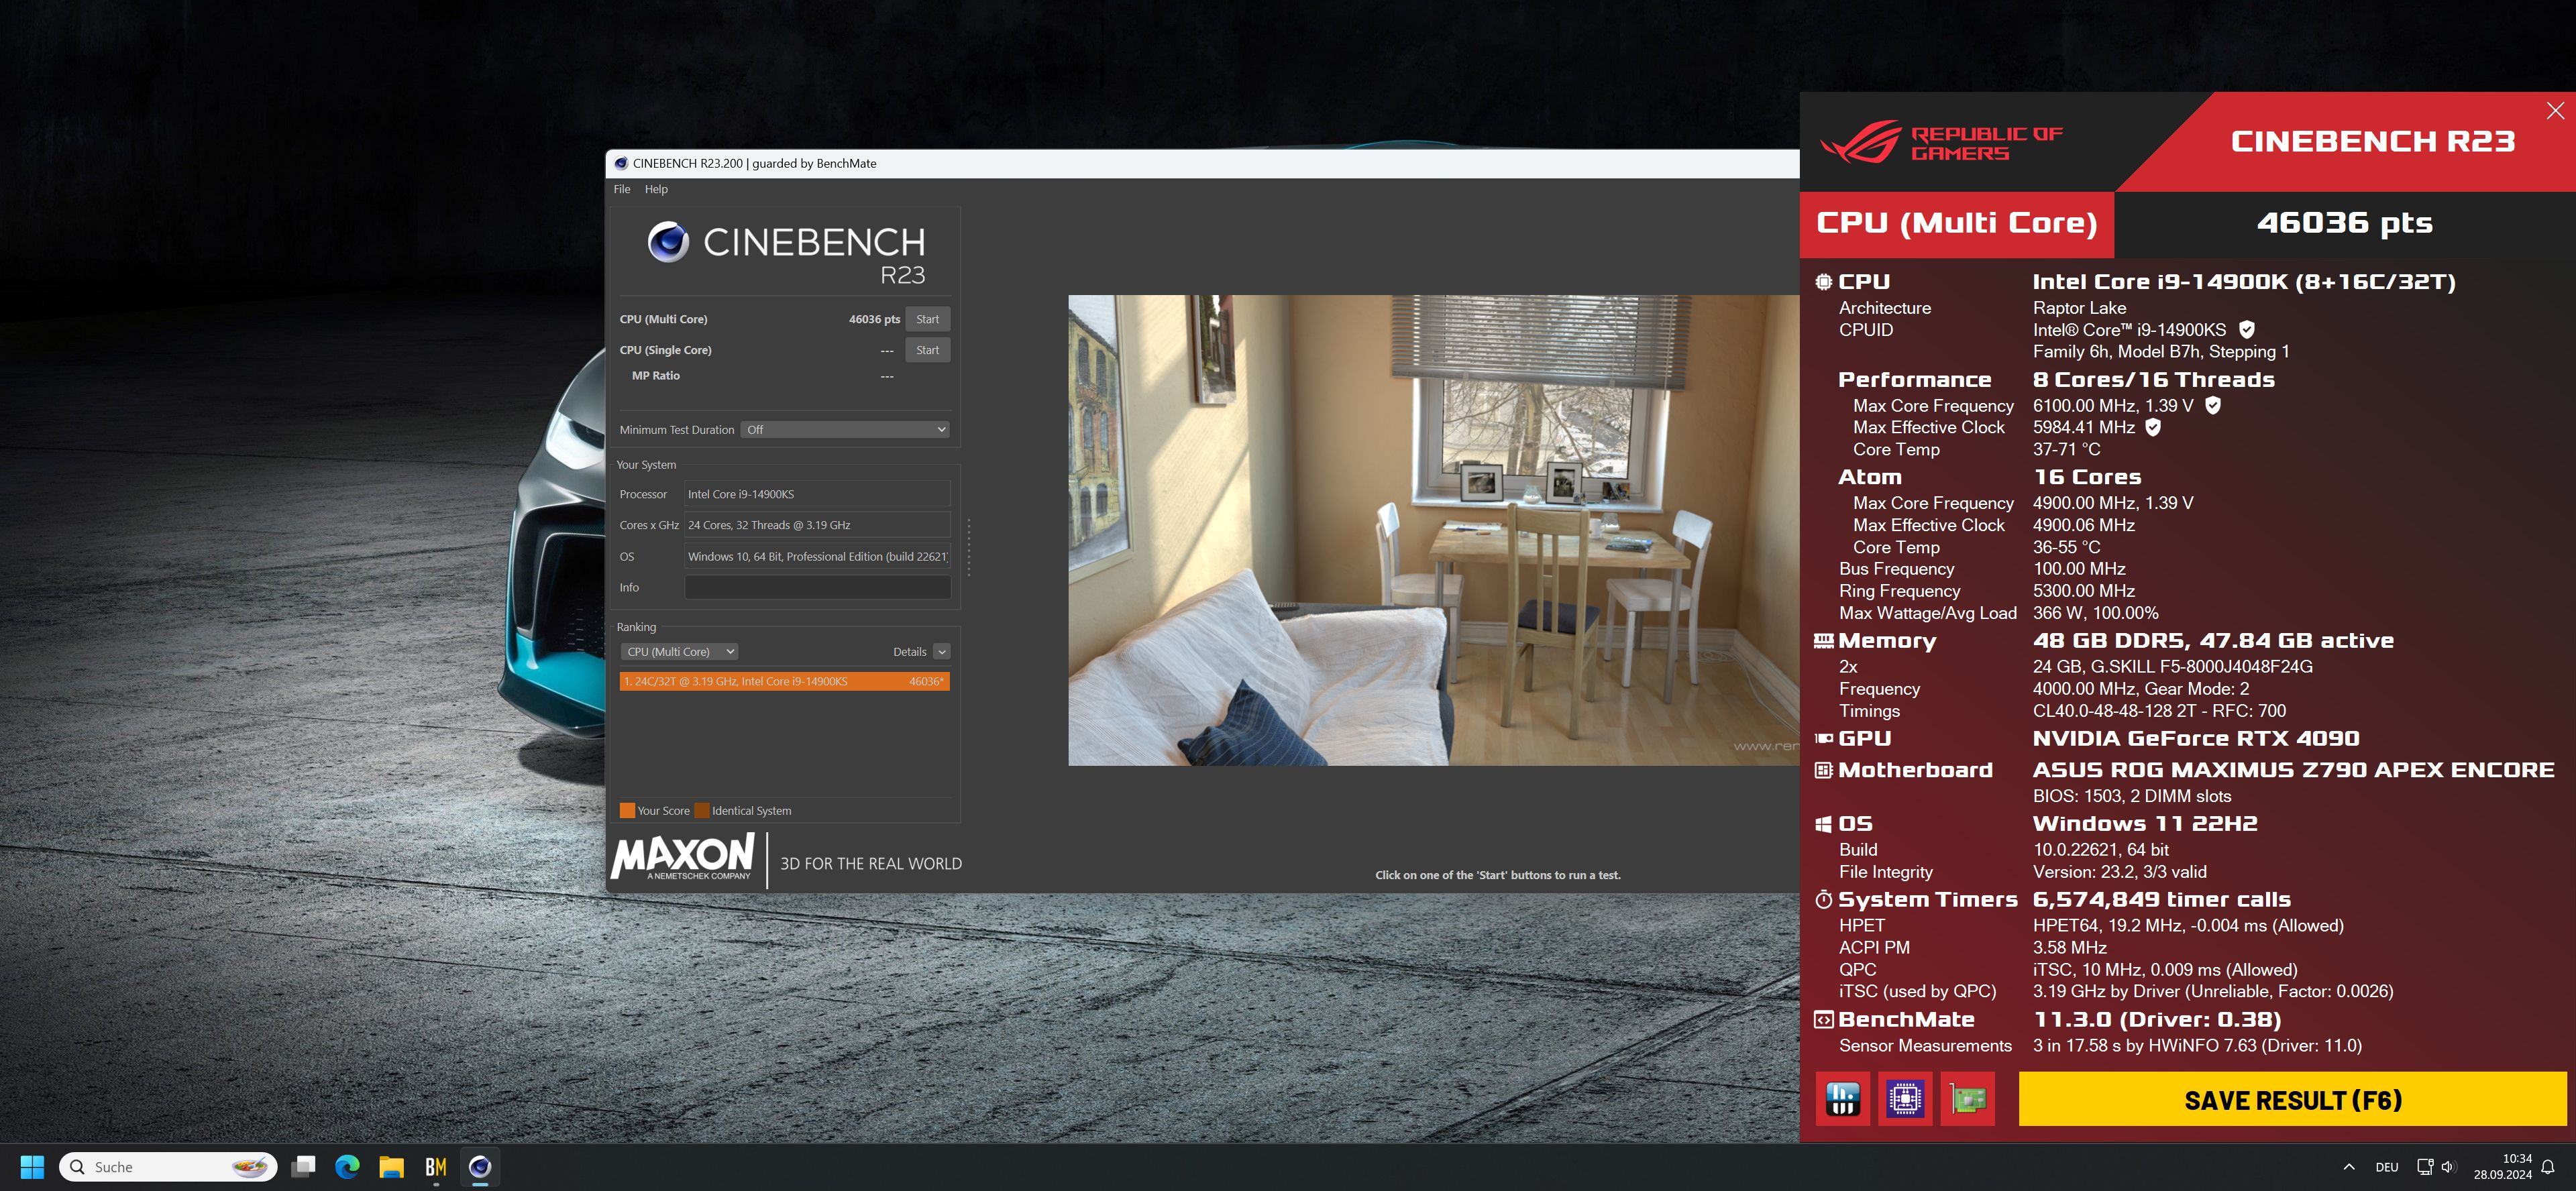This screenshot has width=2576, height=1191.
Task: Open the Minimum Test Duration dropdown
Action: 845,430
